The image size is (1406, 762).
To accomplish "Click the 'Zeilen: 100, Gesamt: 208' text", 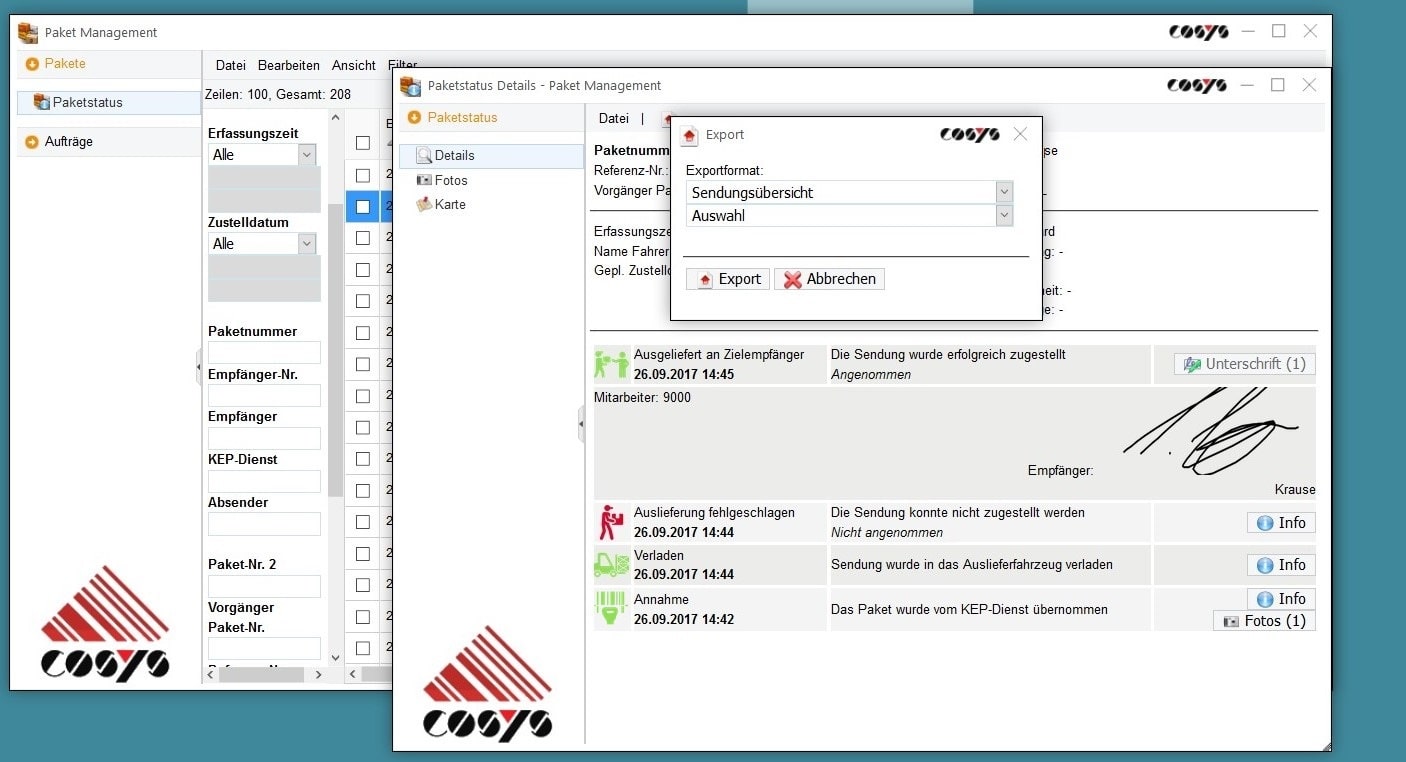I will [x=278, y=94].
